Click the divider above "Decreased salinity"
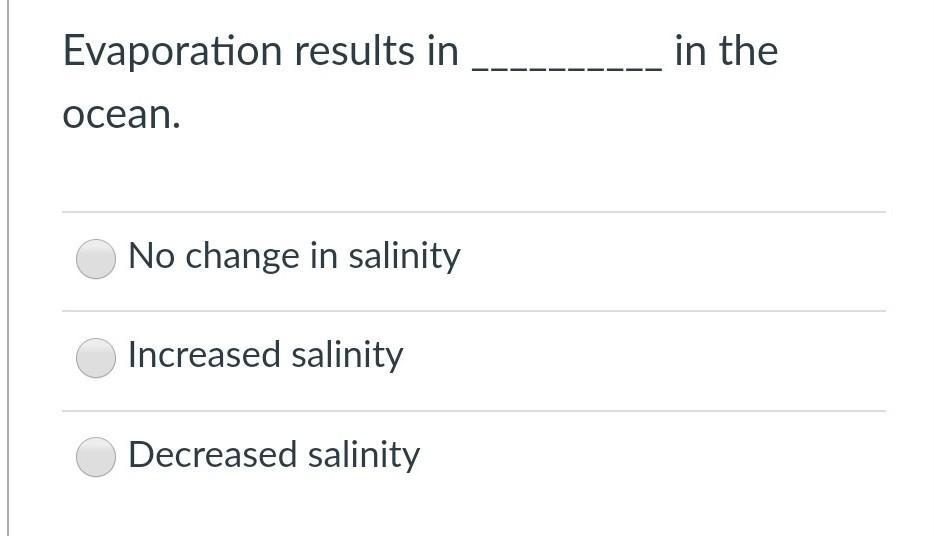 (x=473, y=411)
